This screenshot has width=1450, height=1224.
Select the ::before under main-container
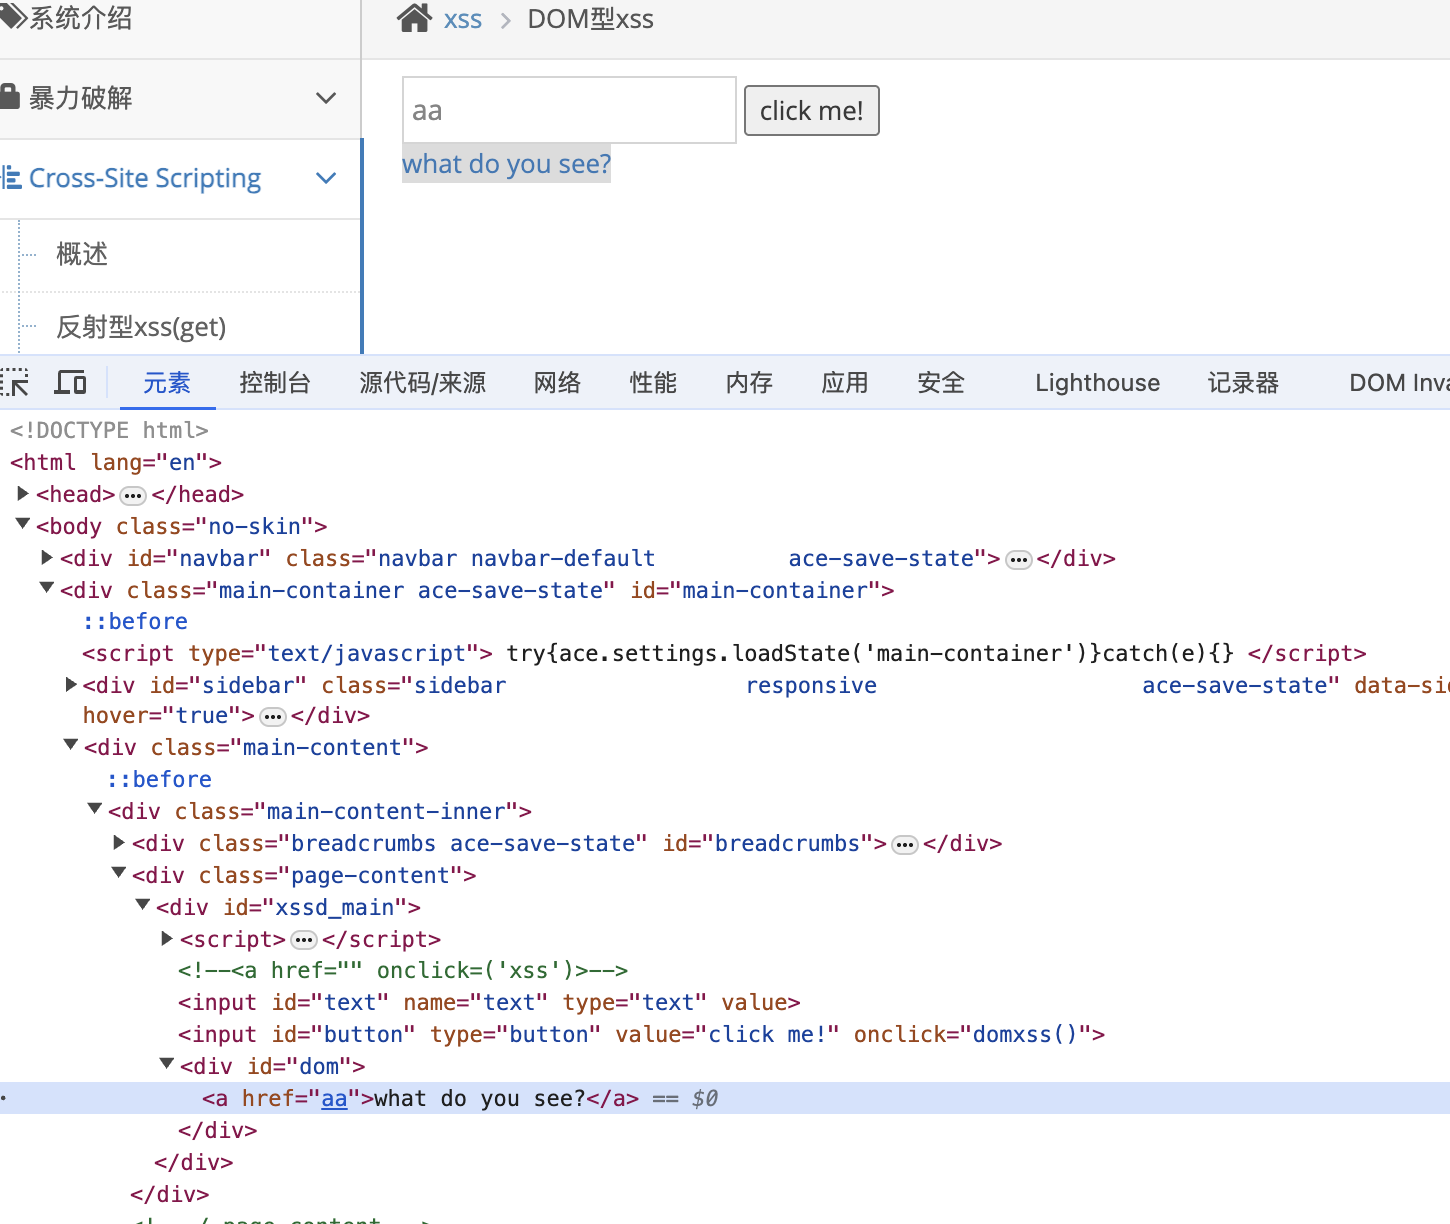(135, 621)
